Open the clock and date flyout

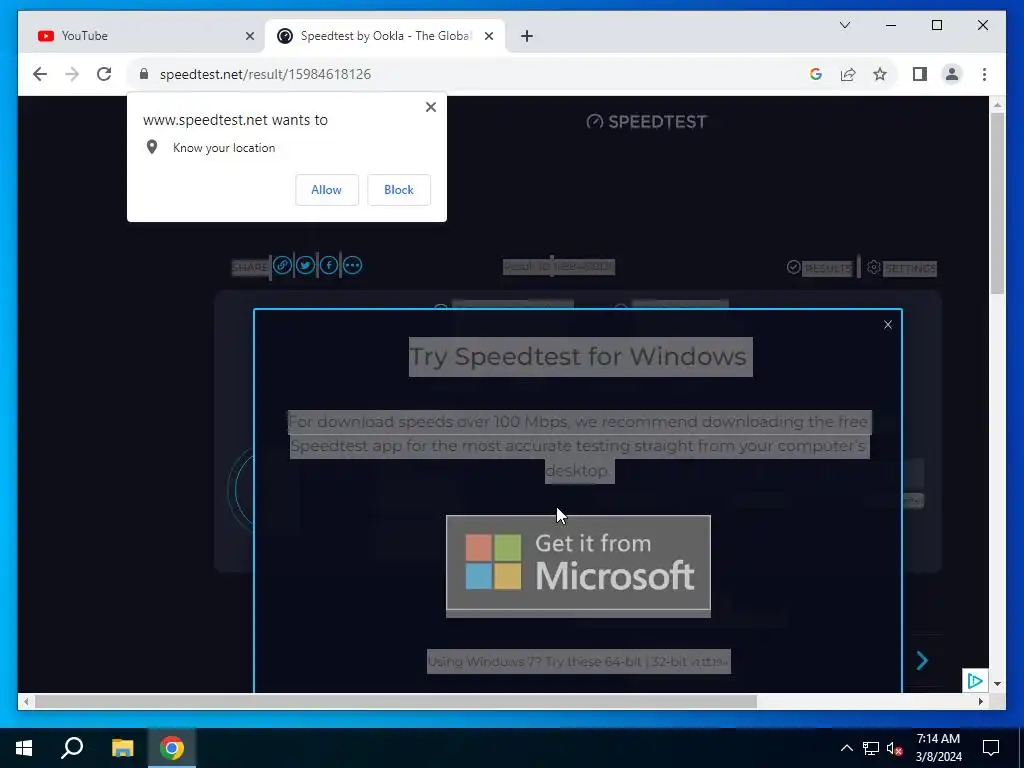pyautogui.click(x=938, y=748)
